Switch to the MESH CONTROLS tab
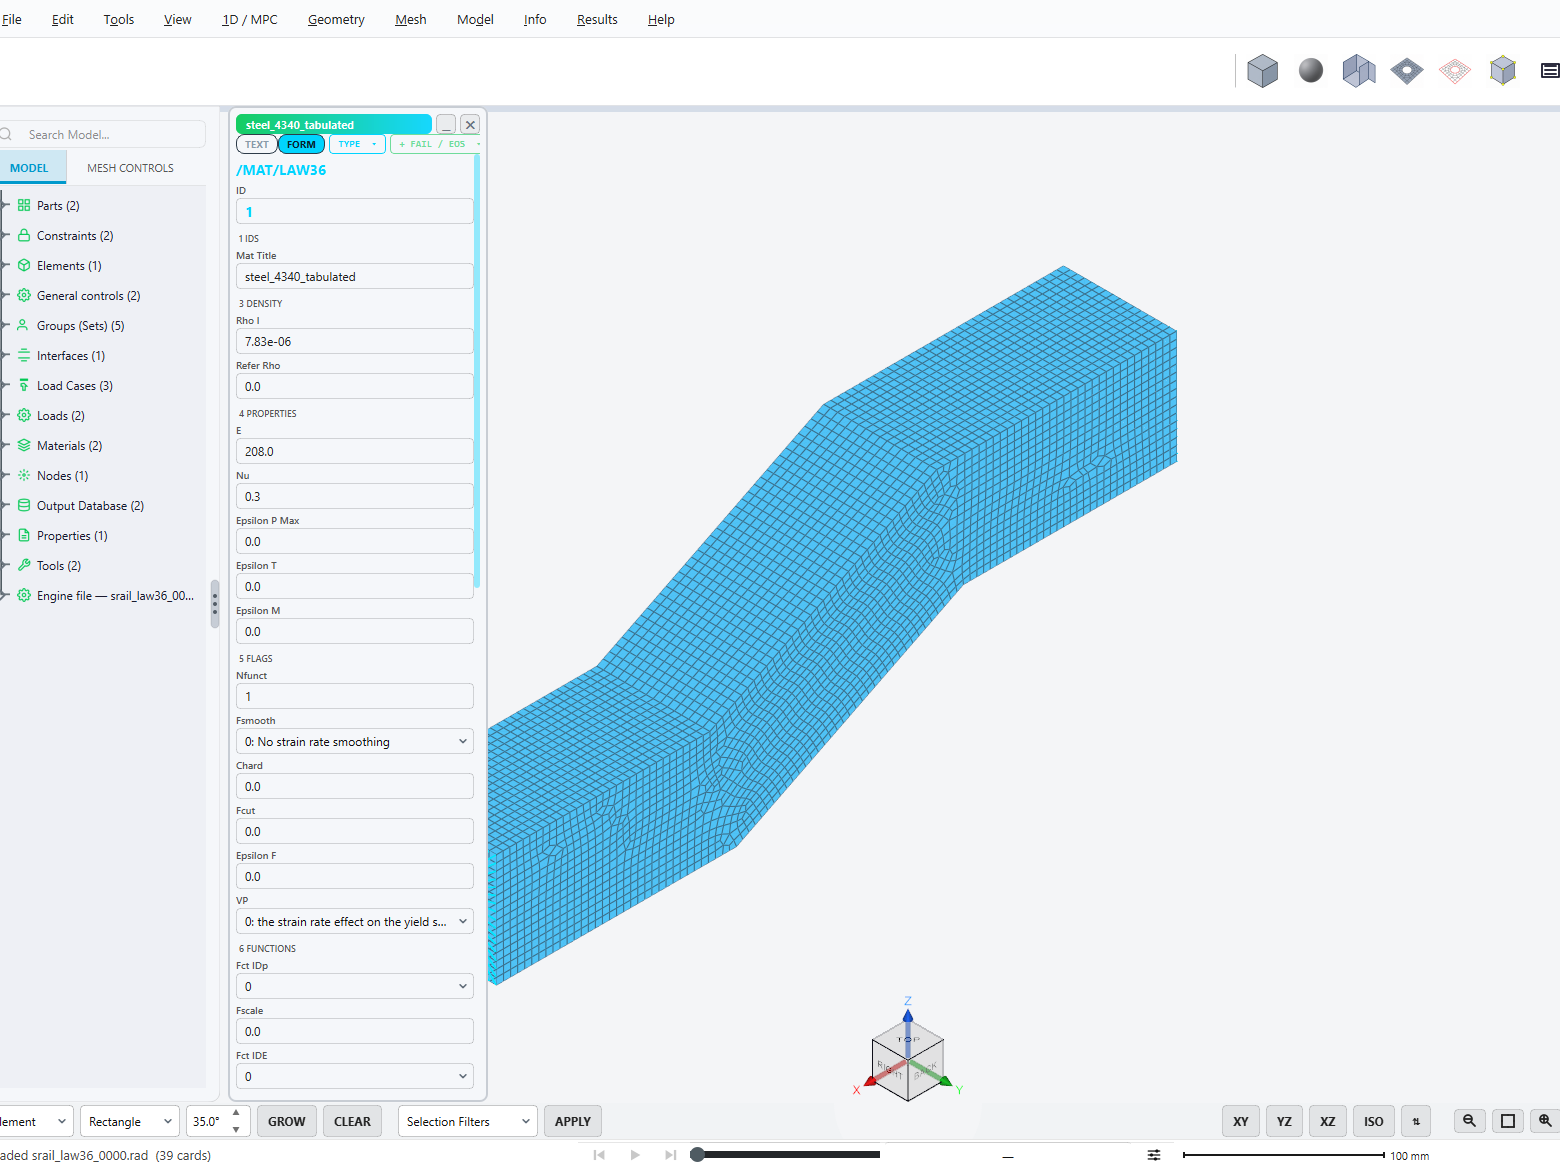 tap(130, 168)
